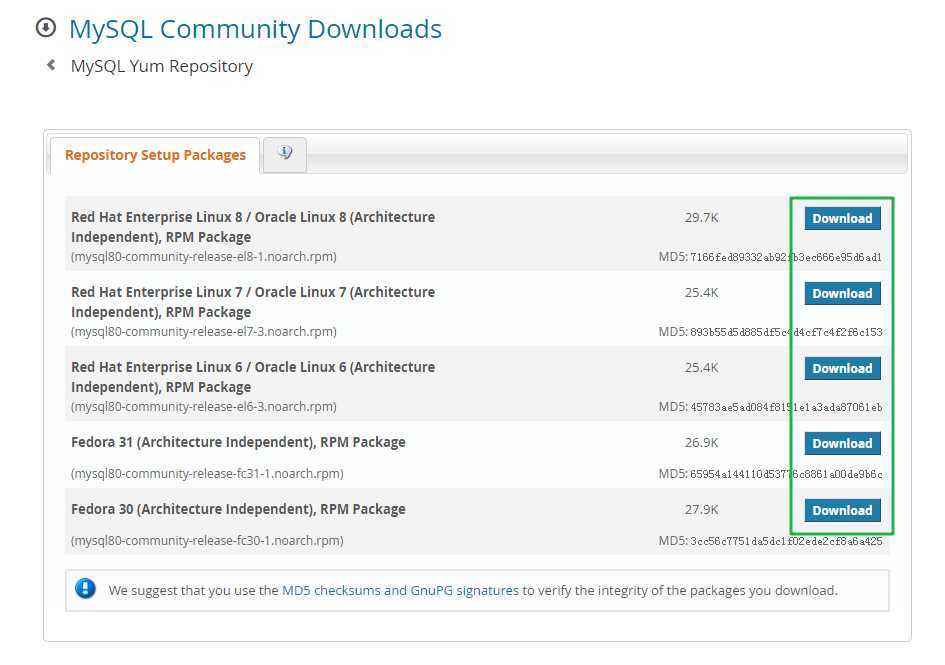Click filename mysql80-community-release-el6-3.noarch.rpm
Image resolution: width=945 pixels, height=665 pixels.
coord(204,406)
